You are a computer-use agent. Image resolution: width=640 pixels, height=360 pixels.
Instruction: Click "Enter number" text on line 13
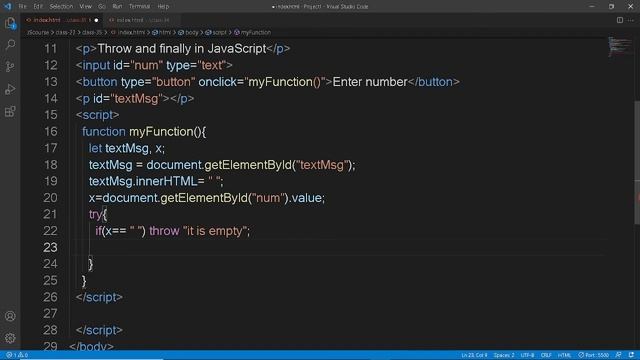(x=370, y=82)
